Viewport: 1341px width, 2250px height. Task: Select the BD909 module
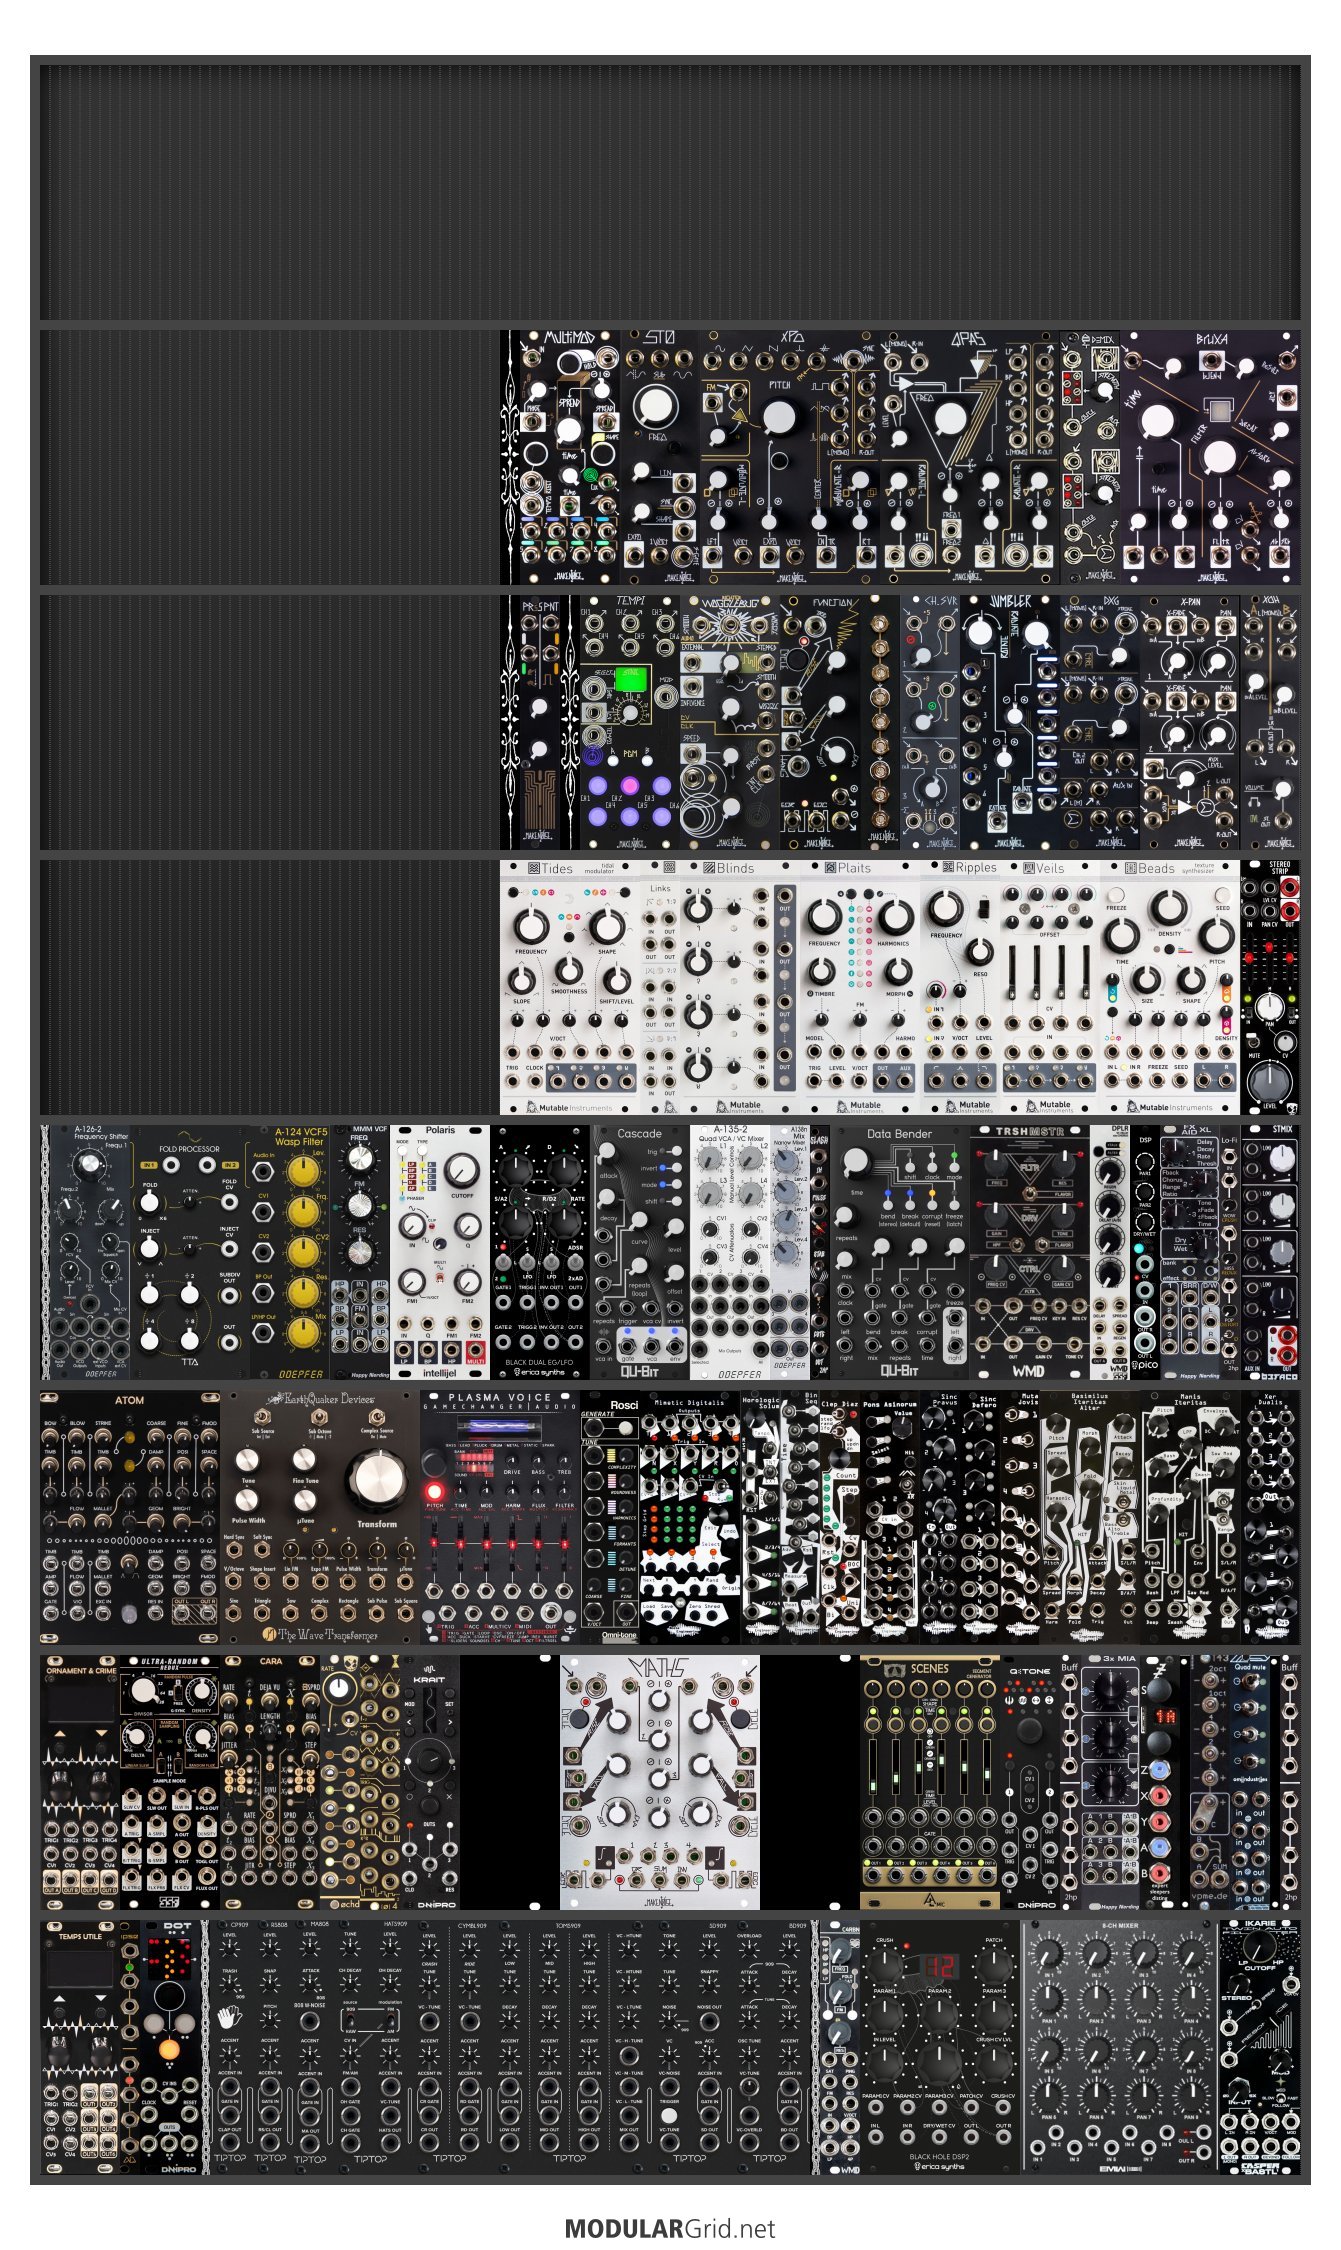[x=770, y=2047]
